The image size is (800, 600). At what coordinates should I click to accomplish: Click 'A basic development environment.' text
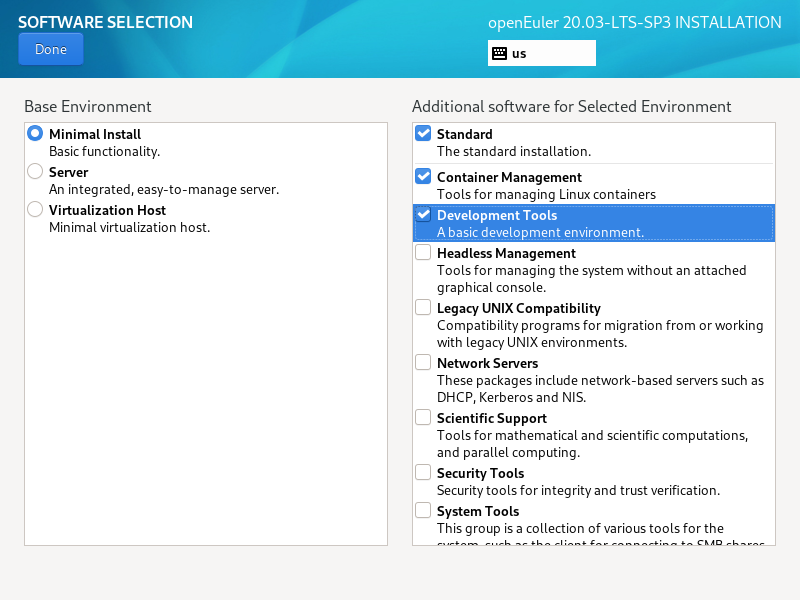(540, 233)
